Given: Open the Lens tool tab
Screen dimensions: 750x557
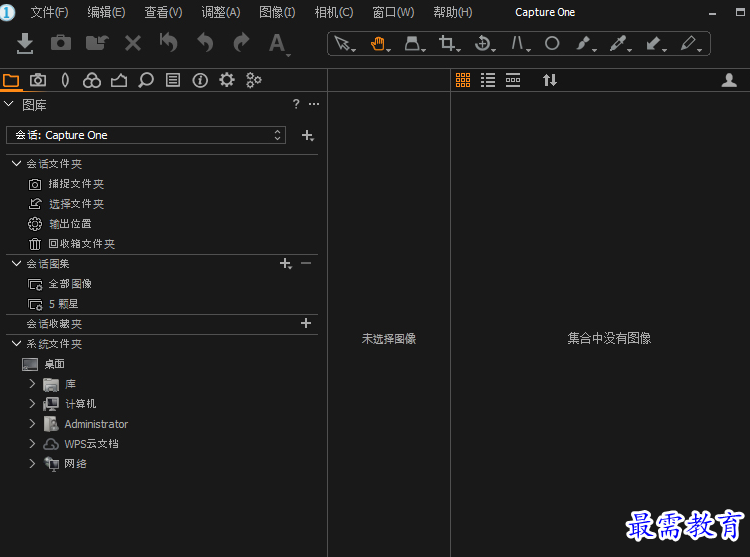Looking at the screenshot, I should (65, 80).
